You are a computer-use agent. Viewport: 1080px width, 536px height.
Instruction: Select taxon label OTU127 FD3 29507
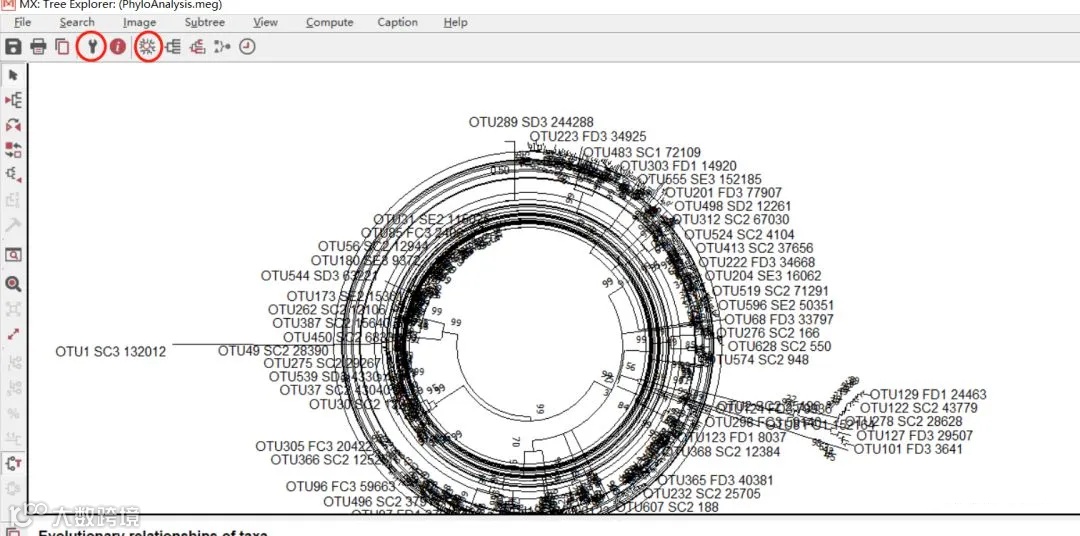click(x=915, y=435)
